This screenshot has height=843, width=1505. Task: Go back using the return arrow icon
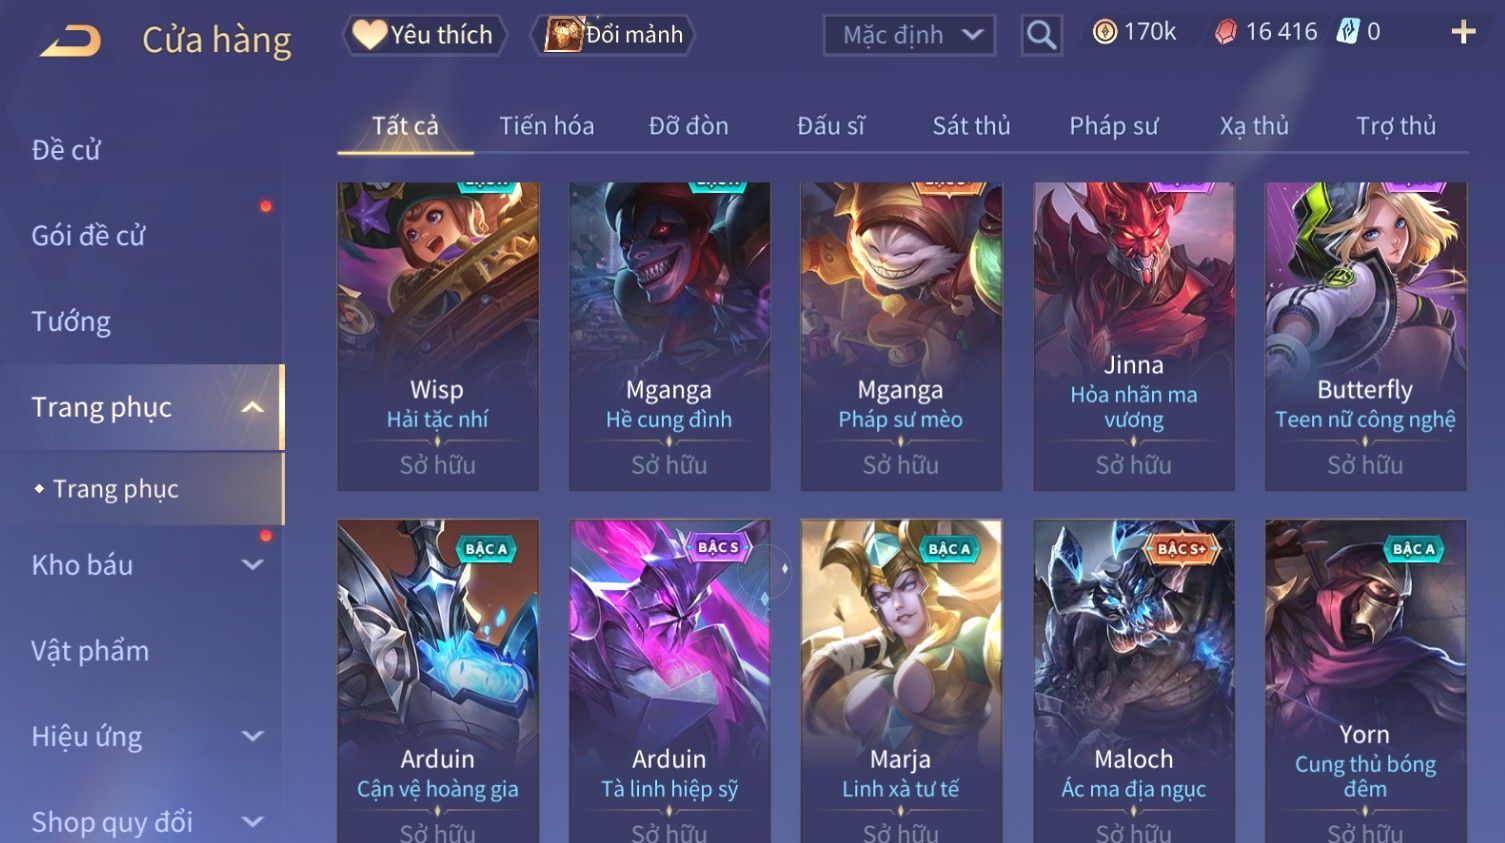[71, 41]
